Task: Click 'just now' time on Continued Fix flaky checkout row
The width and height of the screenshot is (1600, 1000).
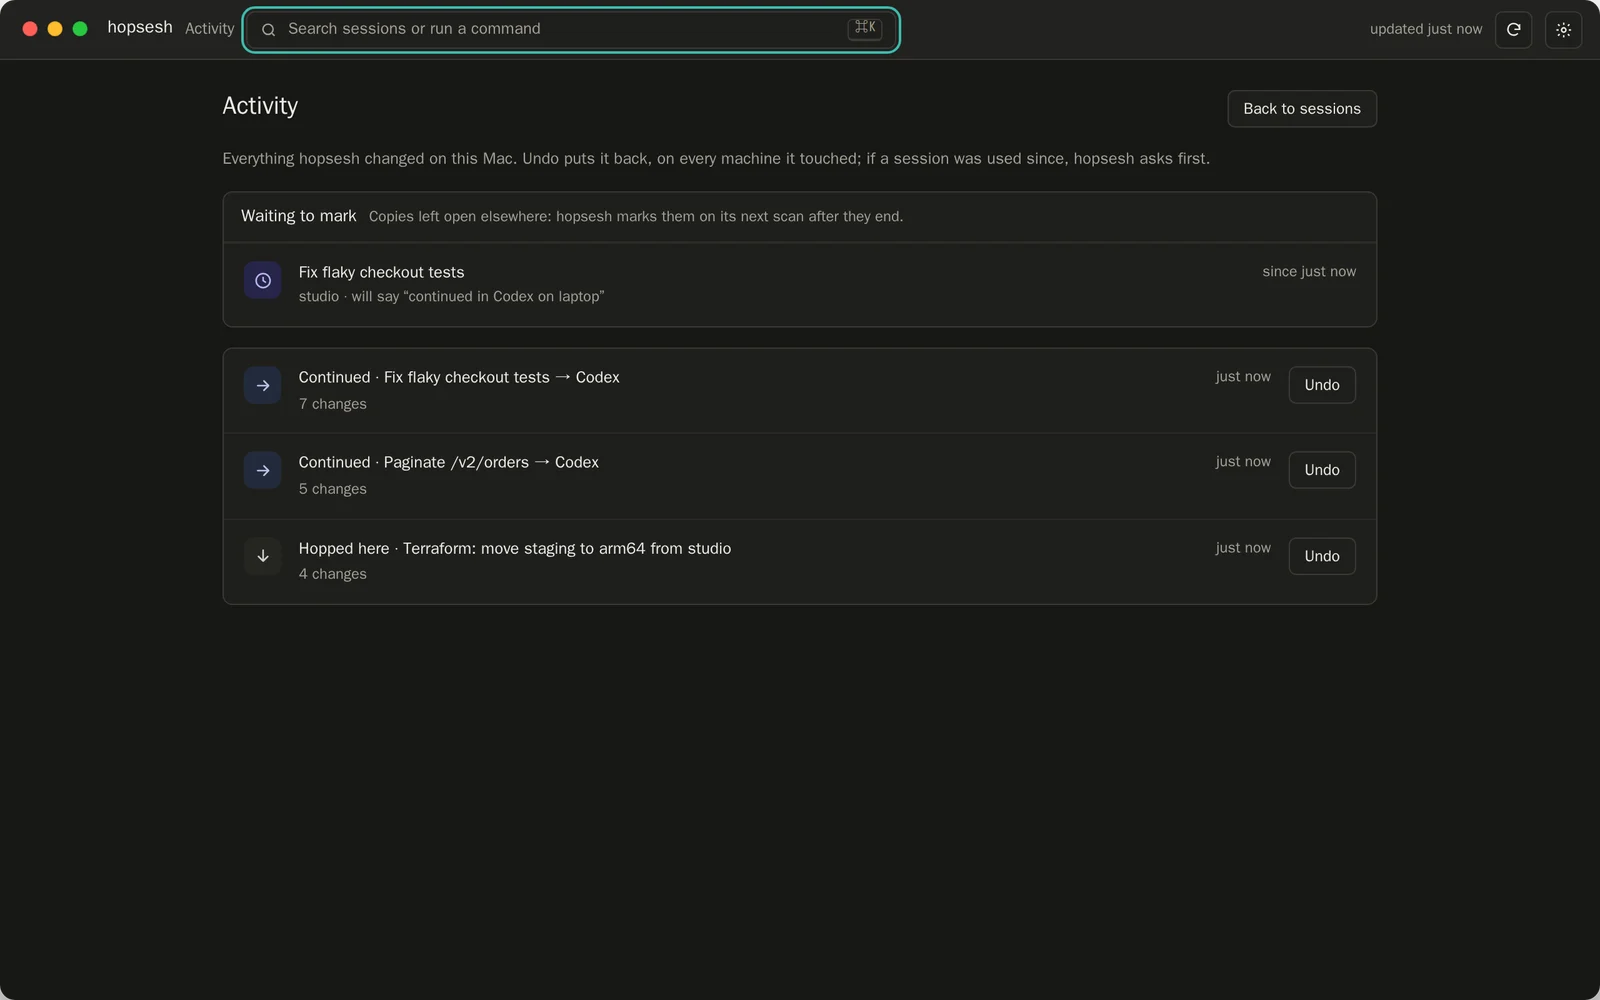Action: (1243, 377)
